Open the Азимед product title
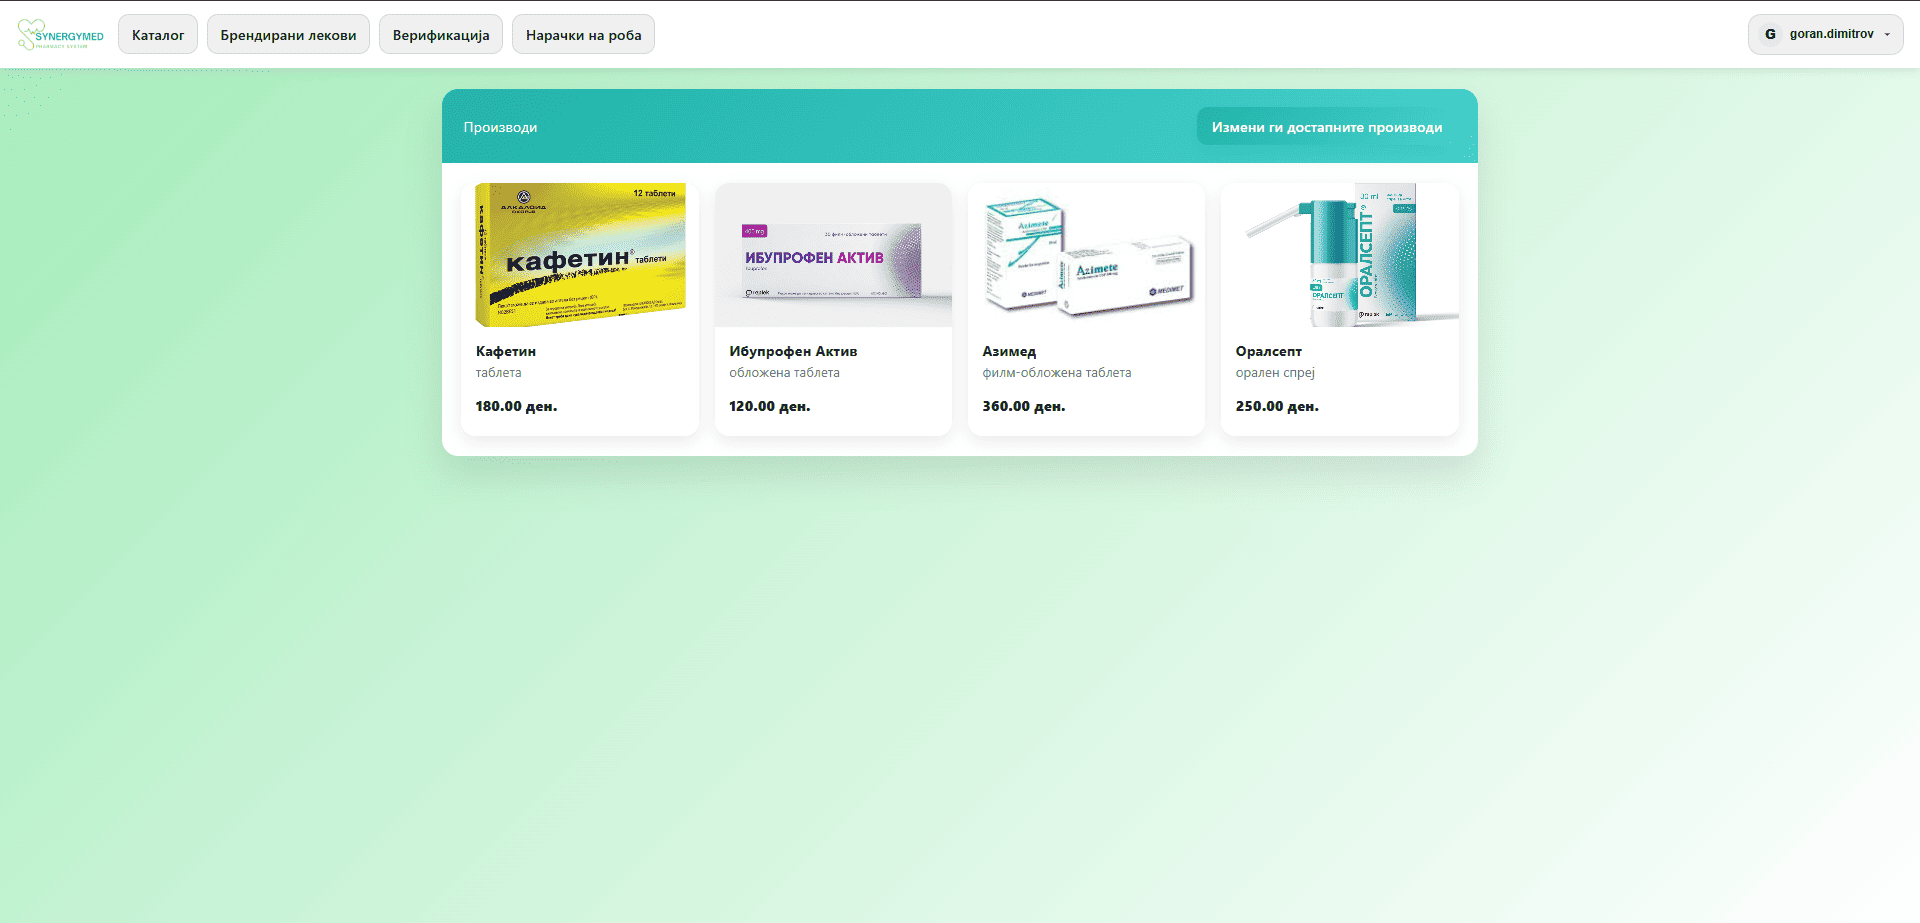 coord(1009,351)
